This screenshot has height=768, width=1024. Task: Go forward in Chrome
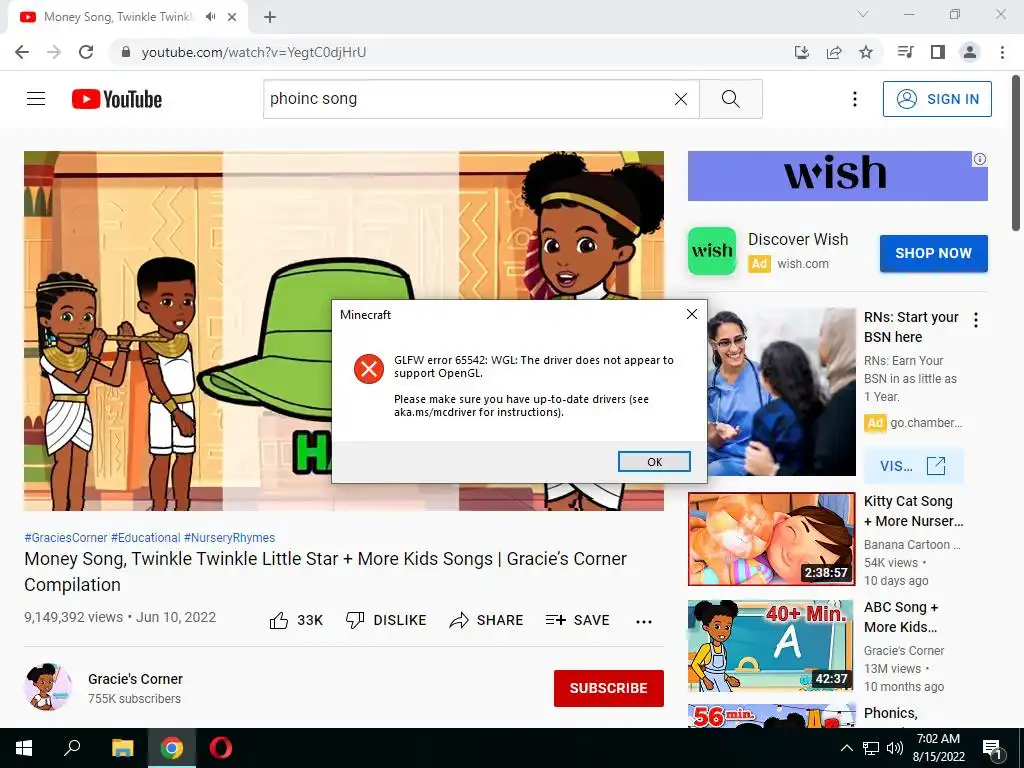click(54, 52)
